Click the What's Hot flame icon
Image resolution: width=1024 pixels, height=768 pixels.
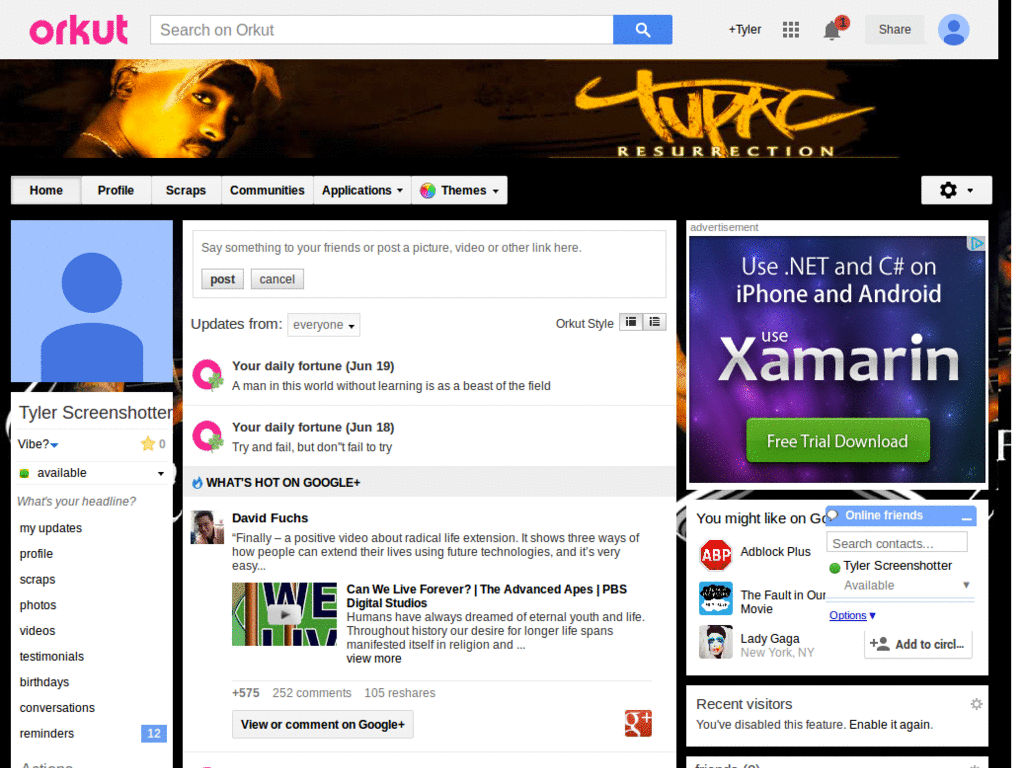pyautogui.click(x=197, y=483)
